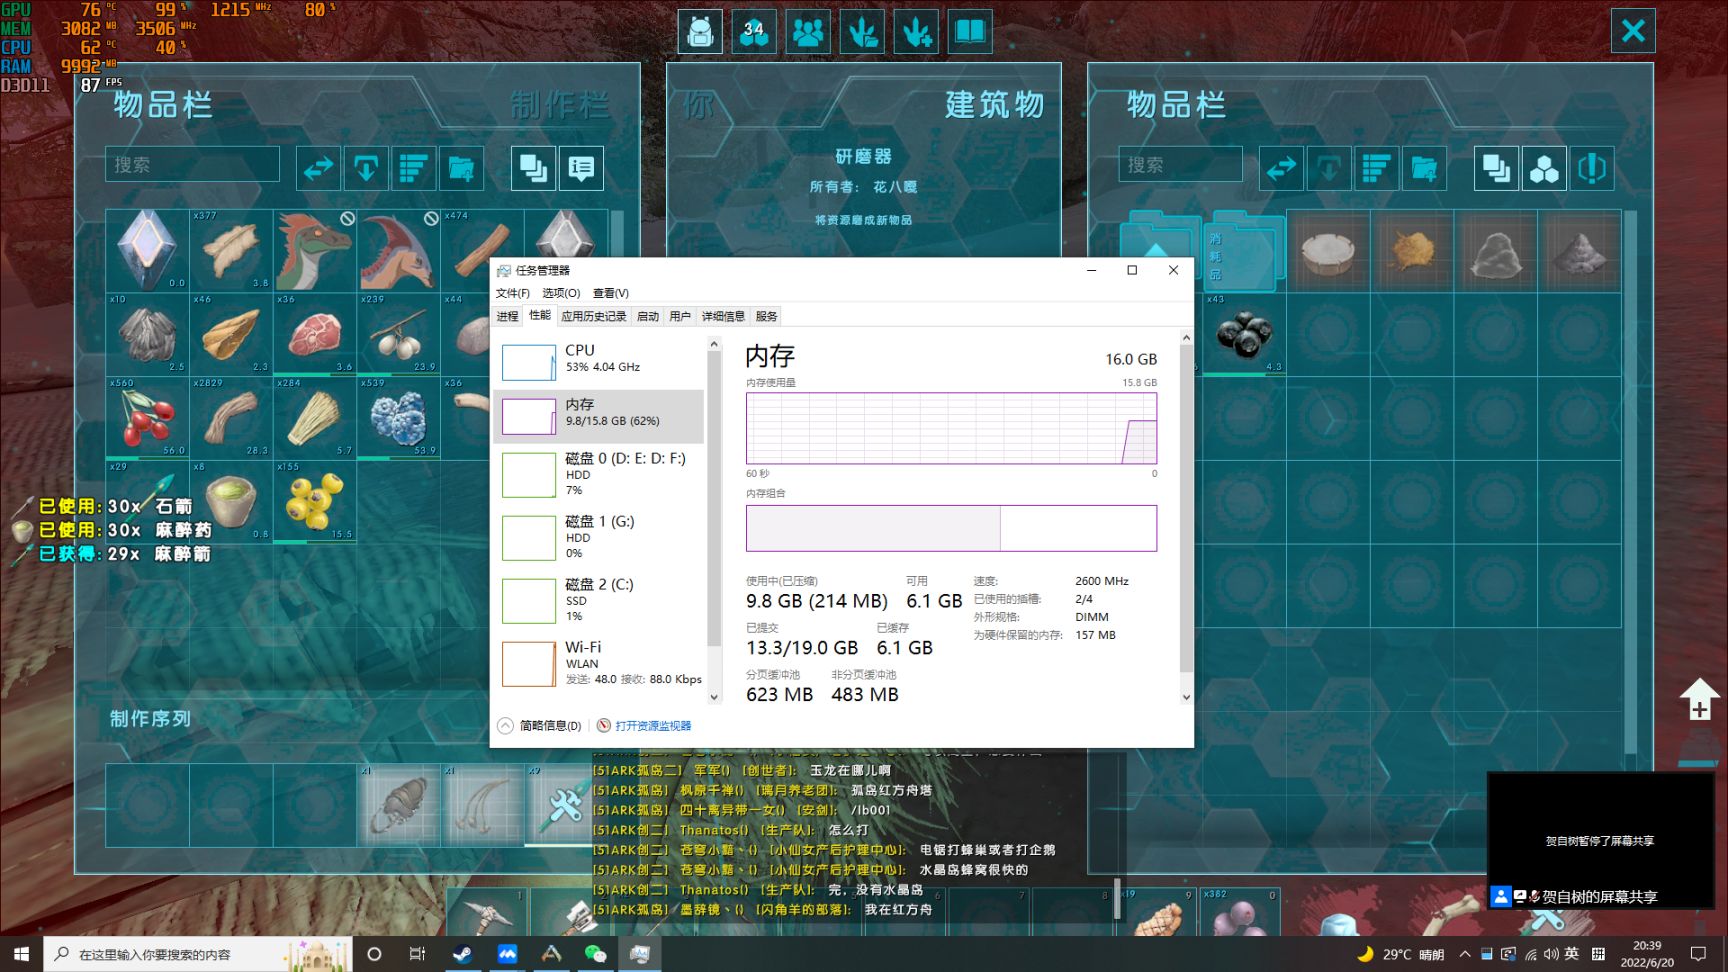
Task: Collapse to 简略信息(D) view
Action: (540, 726)
